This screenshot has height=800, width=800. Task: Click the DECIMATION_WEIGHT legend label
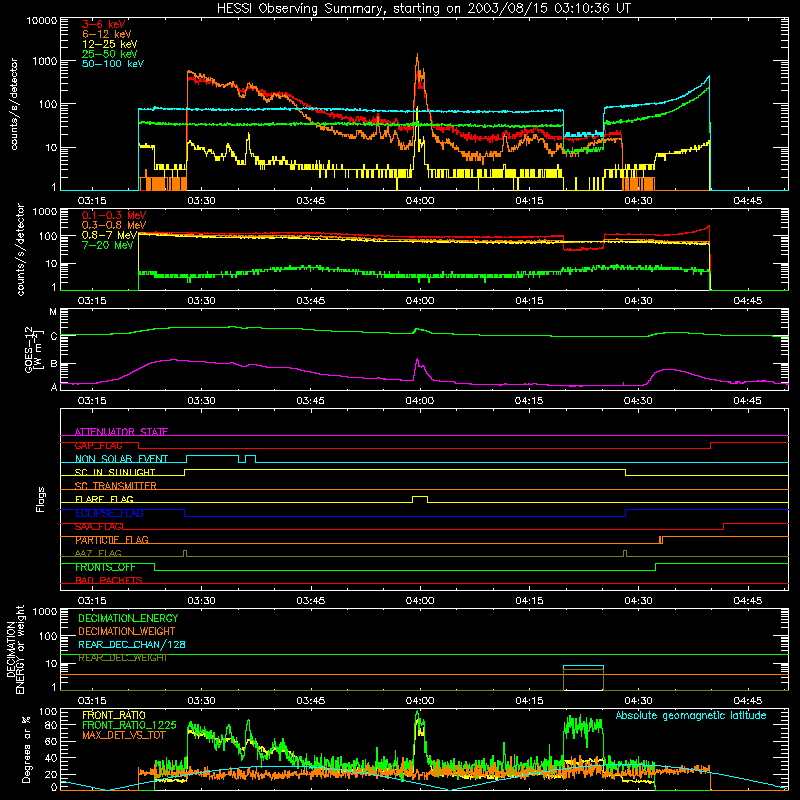[127, 631]
